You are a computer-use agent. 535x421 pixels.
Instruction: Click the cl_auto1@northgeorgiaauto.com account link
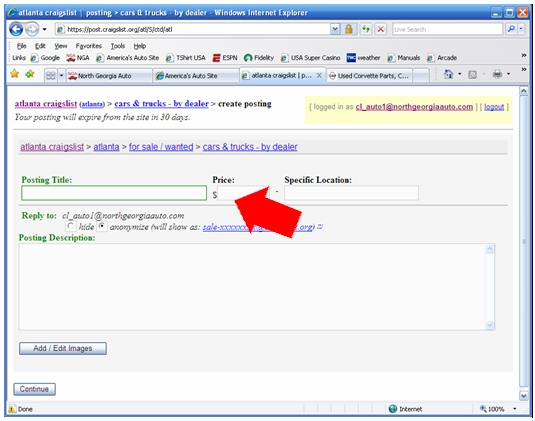click(414, 107)
